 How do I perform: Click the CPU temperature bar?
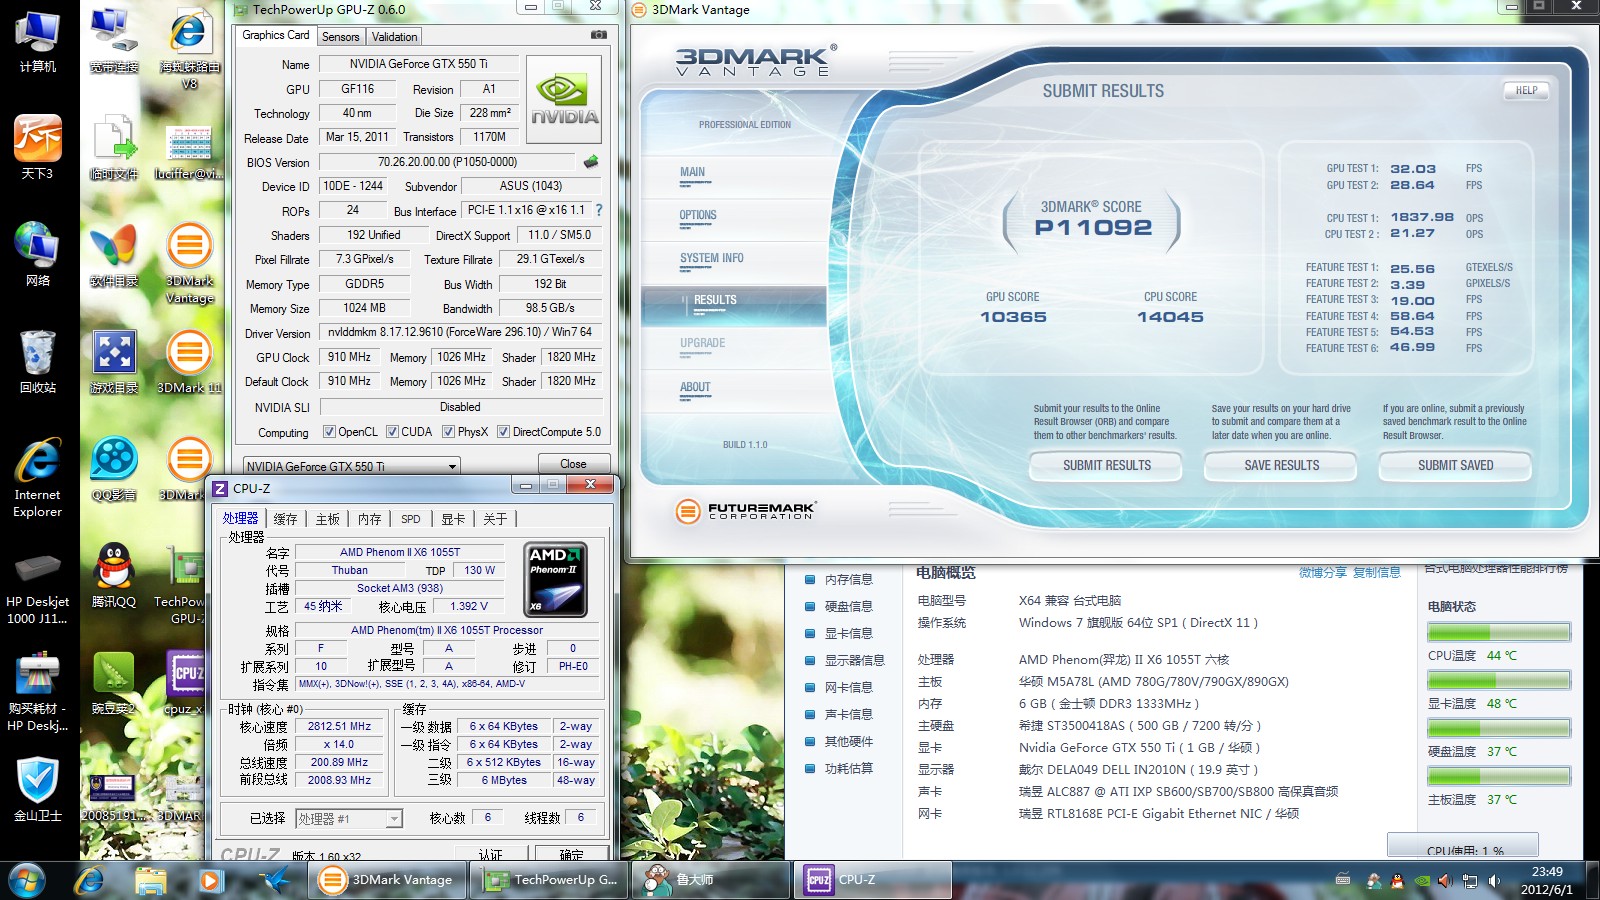click(1498, 632)
